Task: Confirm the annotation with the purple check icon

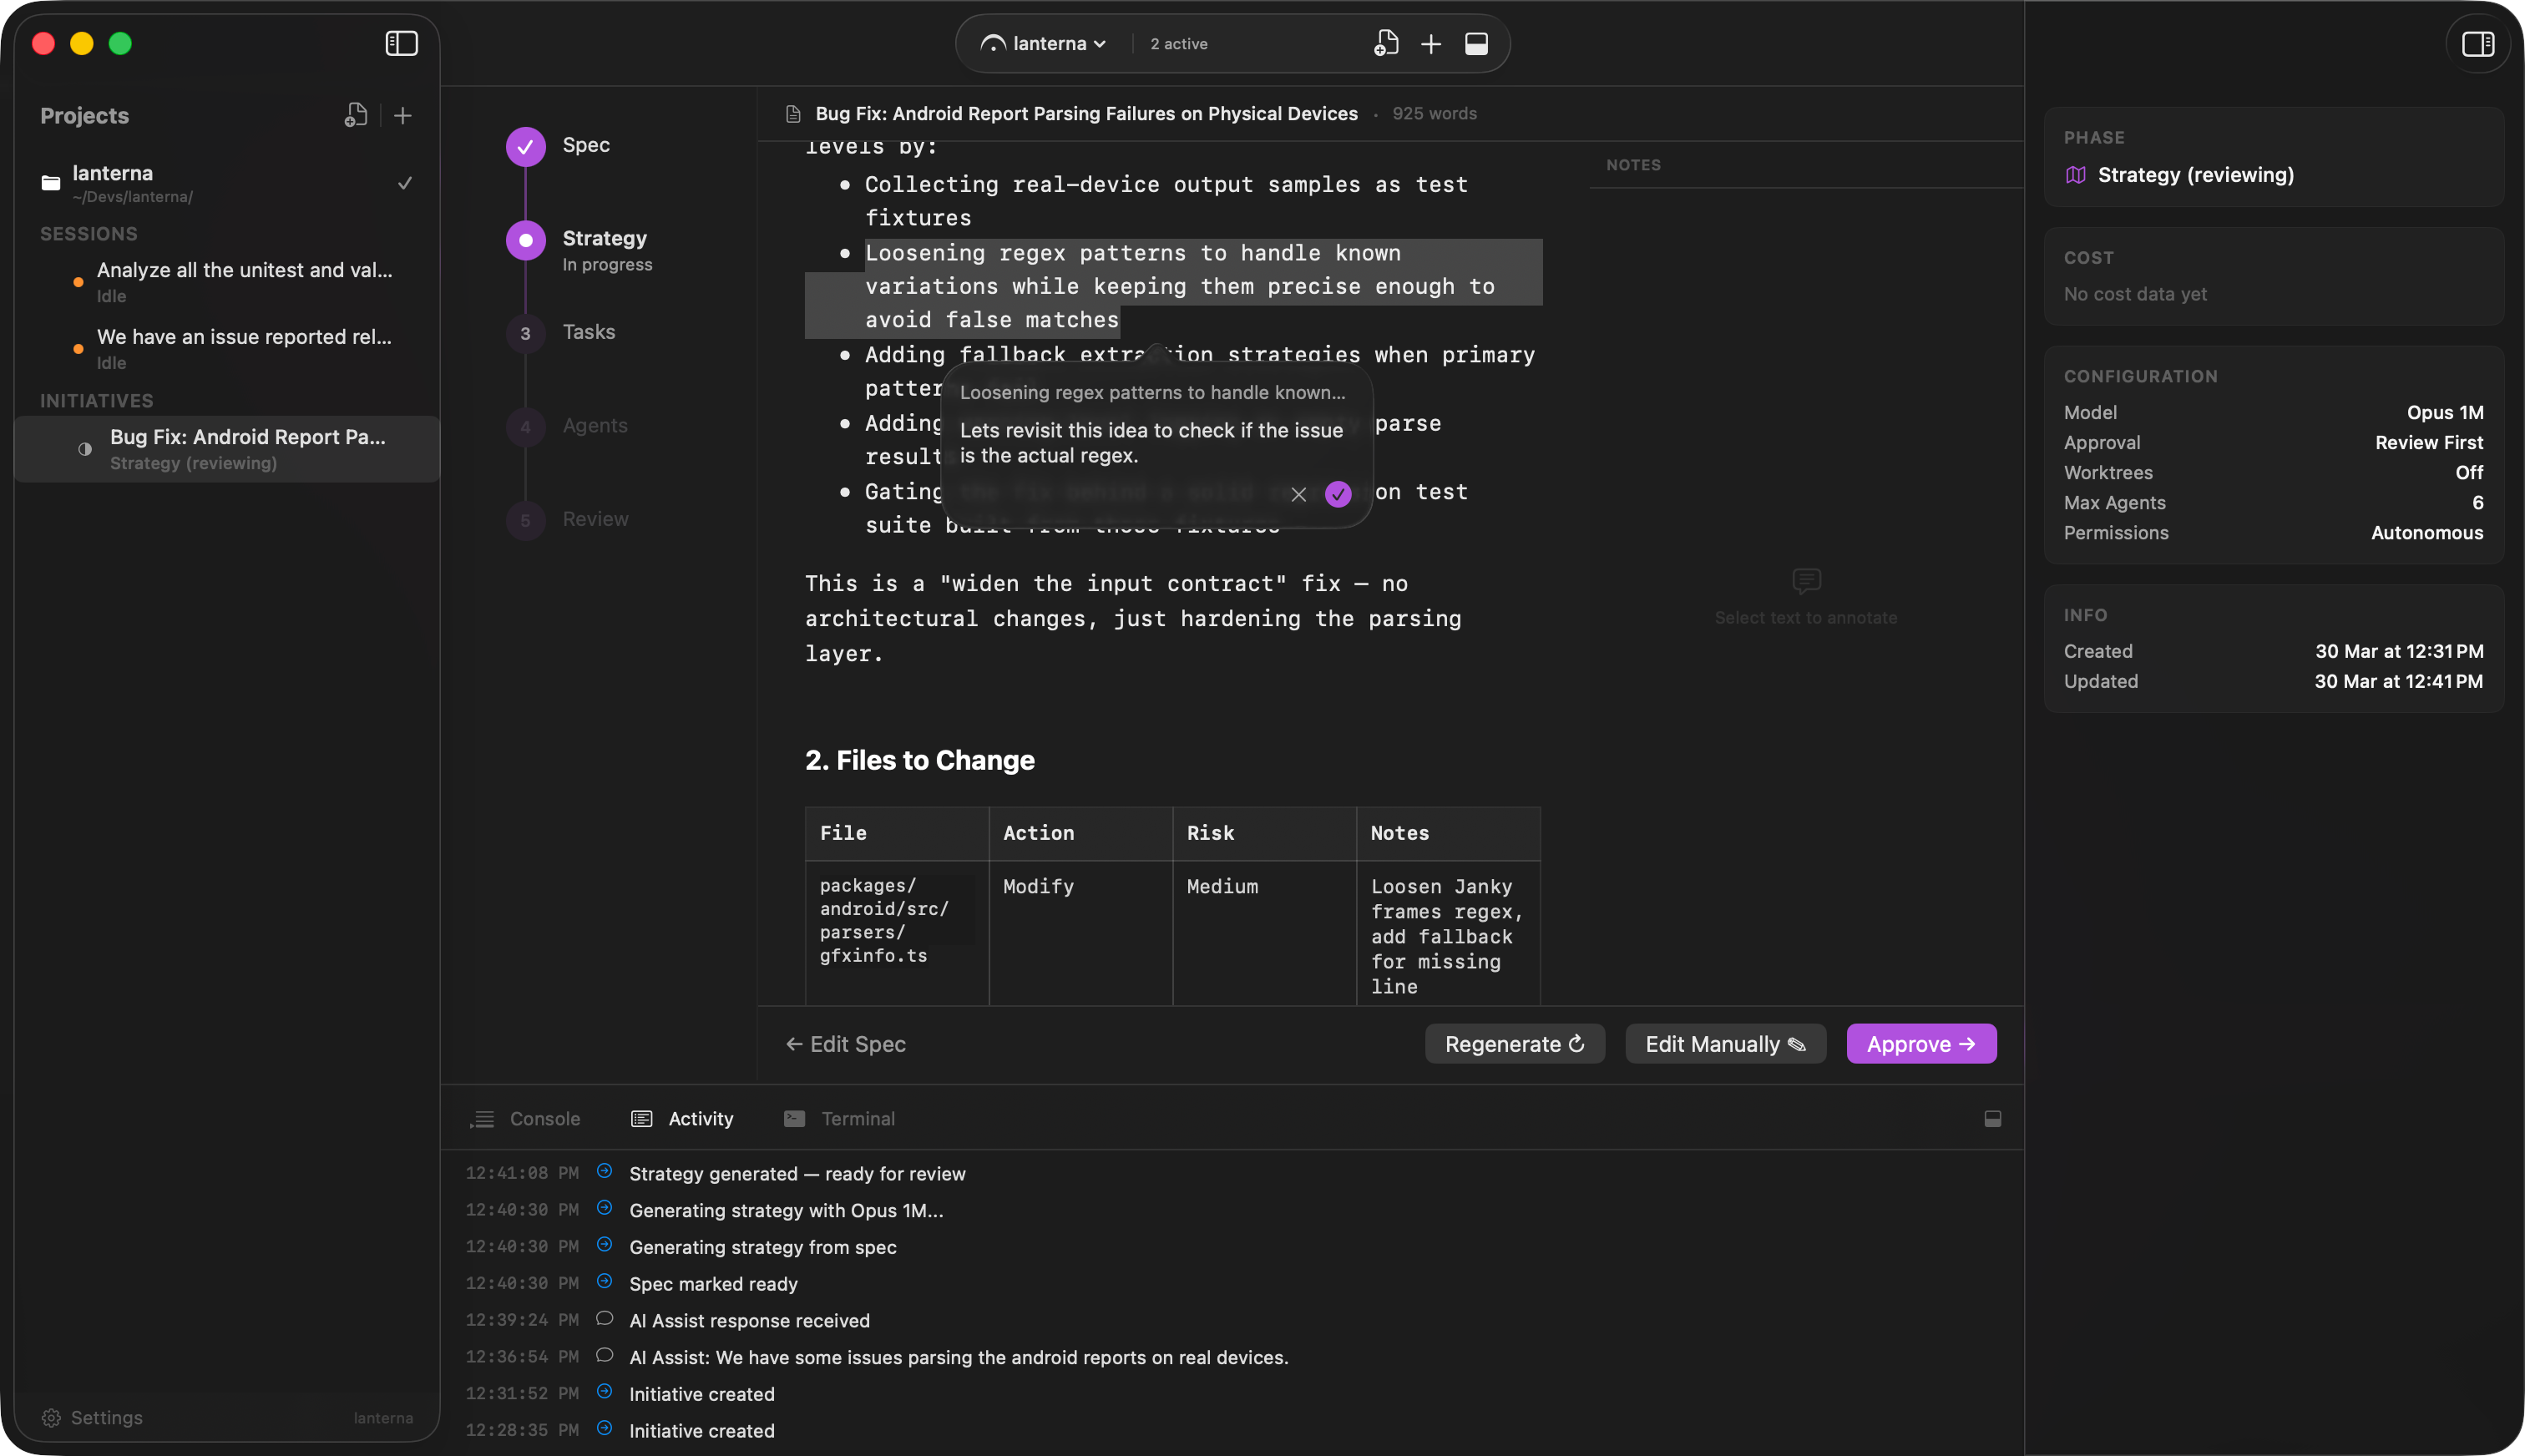Action: click(x=1338, y=494)
